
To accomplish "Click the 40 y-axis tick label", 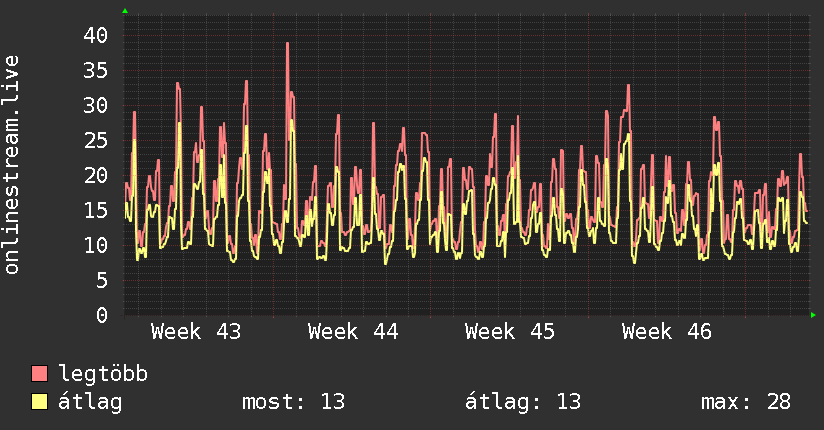I will (96, 36).
